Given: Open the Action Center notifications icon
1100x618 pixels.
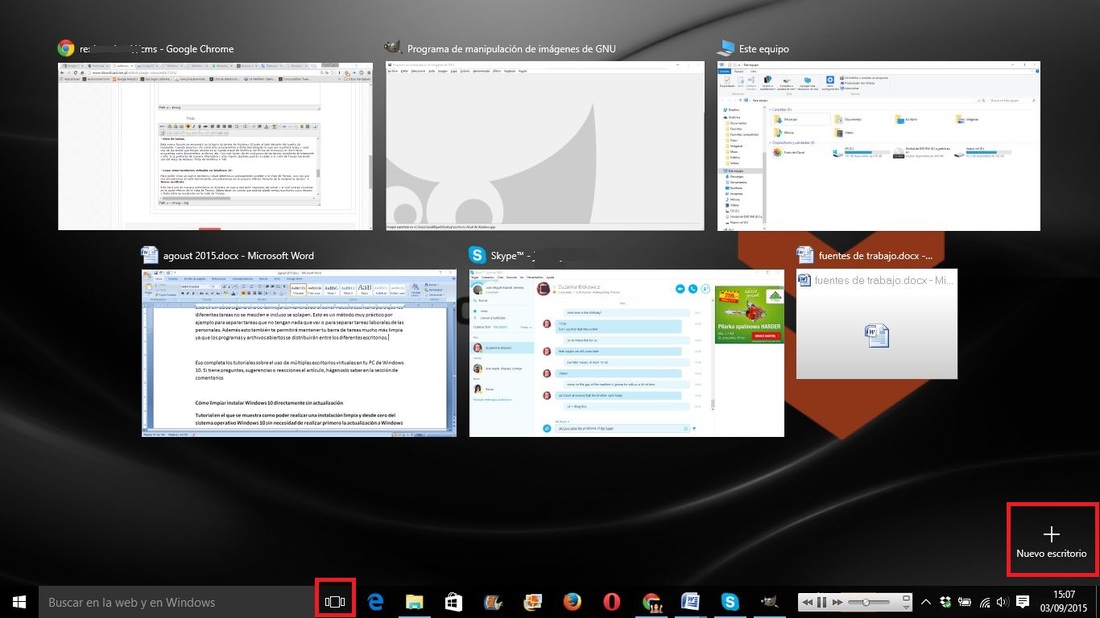Looking at the screenshot, I should click(x=1023, y=602).
